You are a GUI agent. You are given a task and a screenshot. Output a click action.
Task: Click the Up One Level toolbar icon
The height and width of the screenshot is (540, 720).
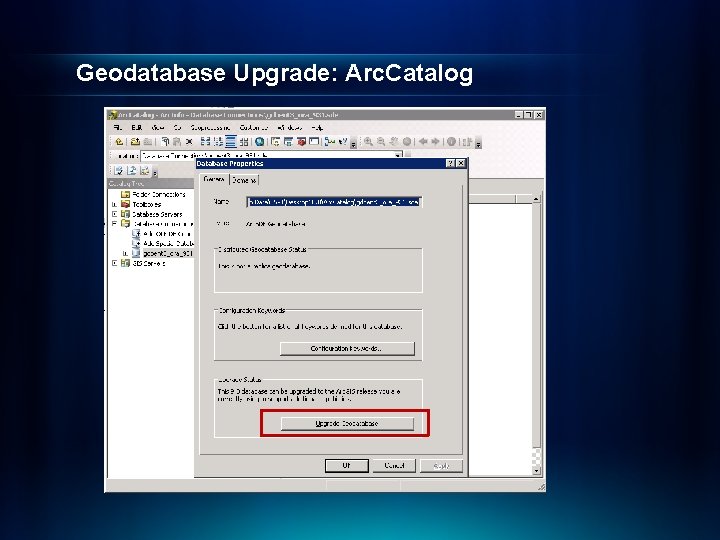pos(119,142)
